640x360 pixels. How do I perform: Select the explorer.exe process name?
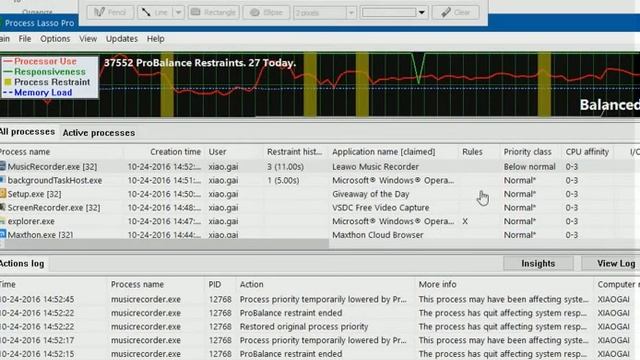click(x=31, y=221)
